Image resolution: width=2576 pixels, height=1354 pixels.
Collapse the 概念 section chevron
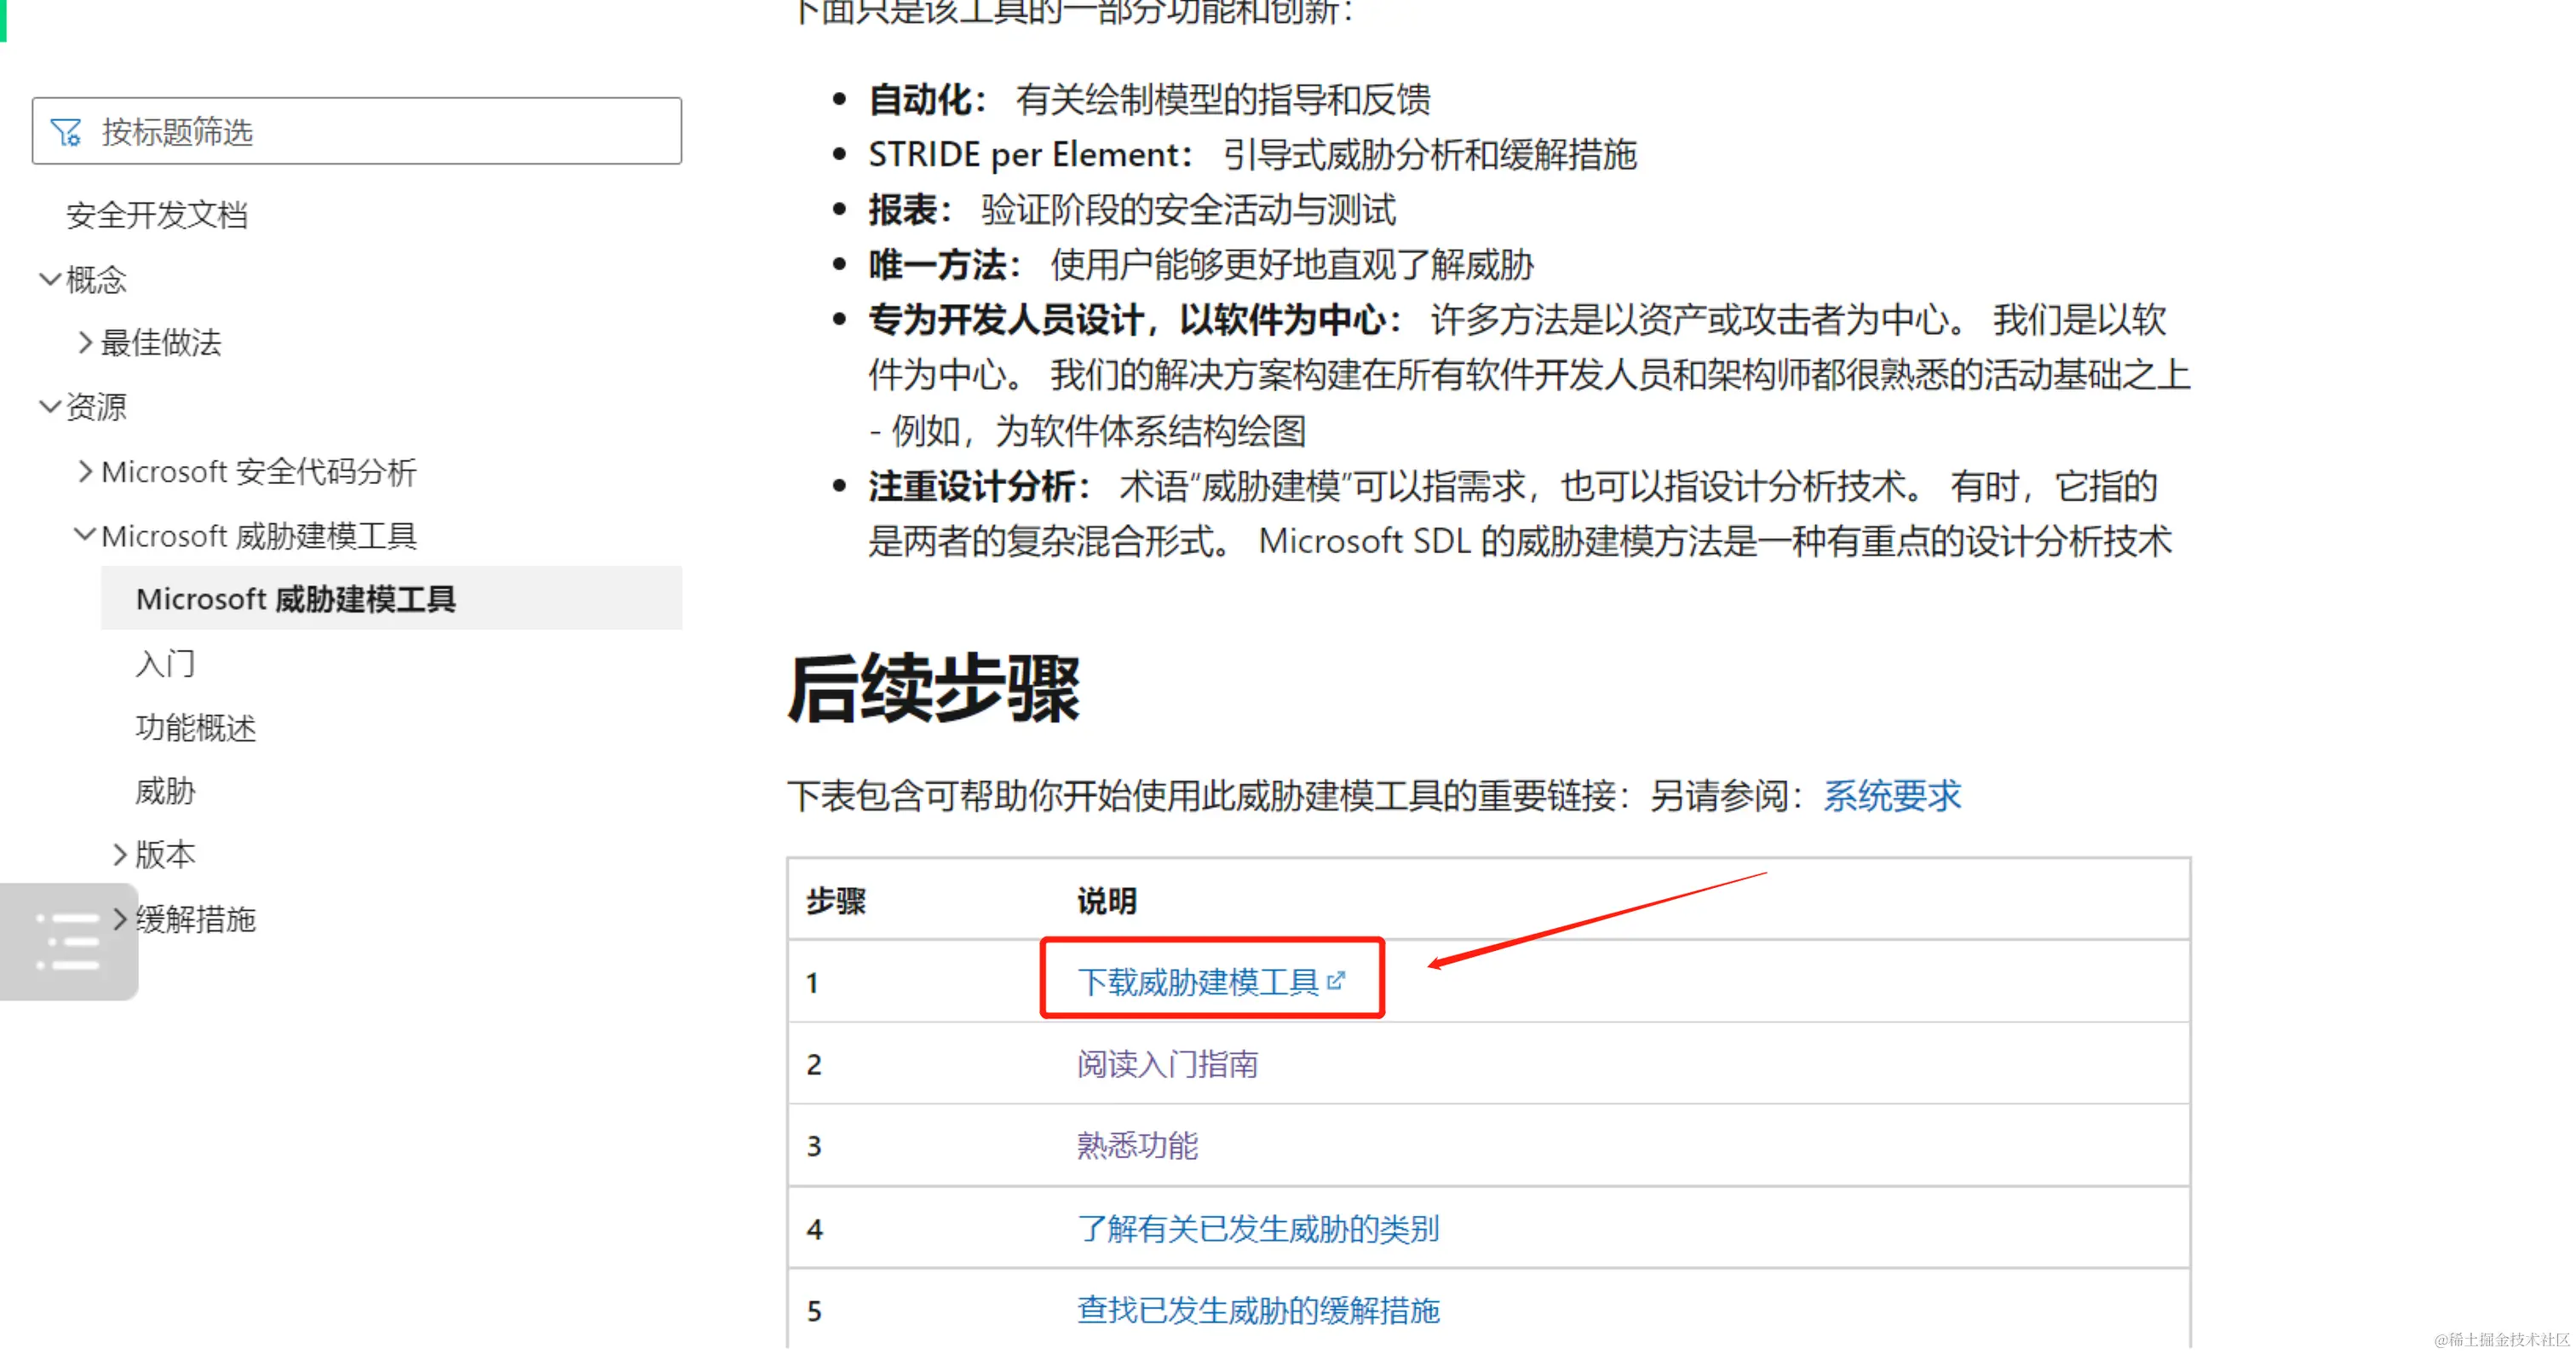(49, 279)
